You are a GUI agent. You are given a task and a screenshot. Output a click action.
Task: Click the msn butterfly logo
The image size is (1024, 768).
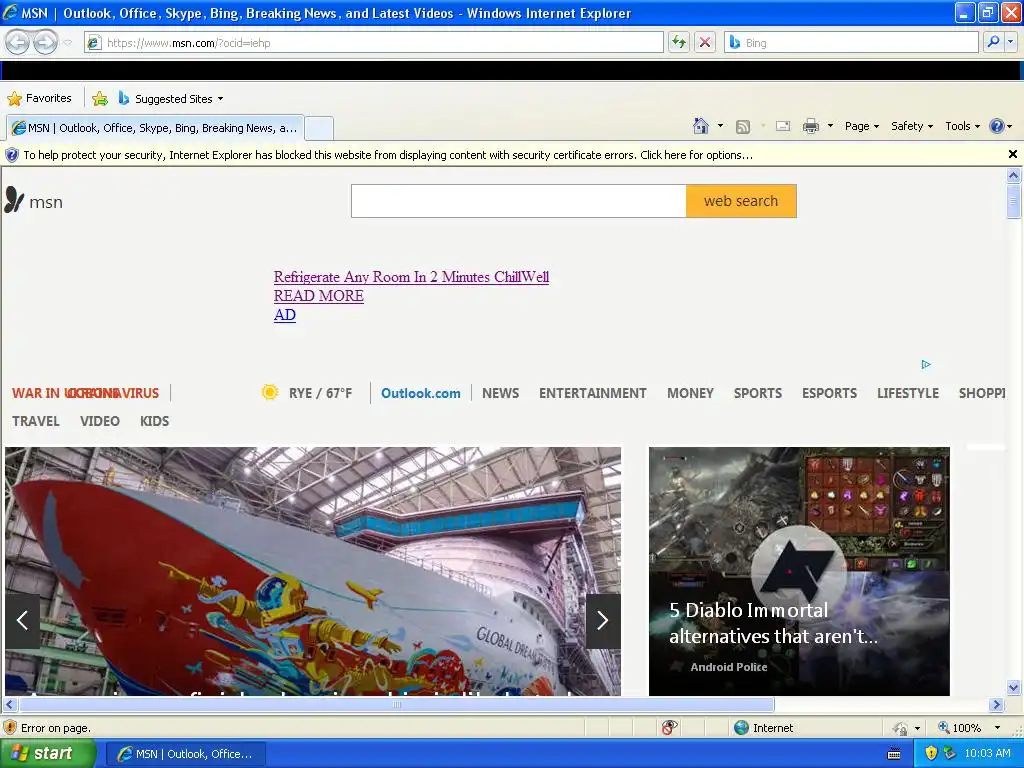click(x=34, y=201)
